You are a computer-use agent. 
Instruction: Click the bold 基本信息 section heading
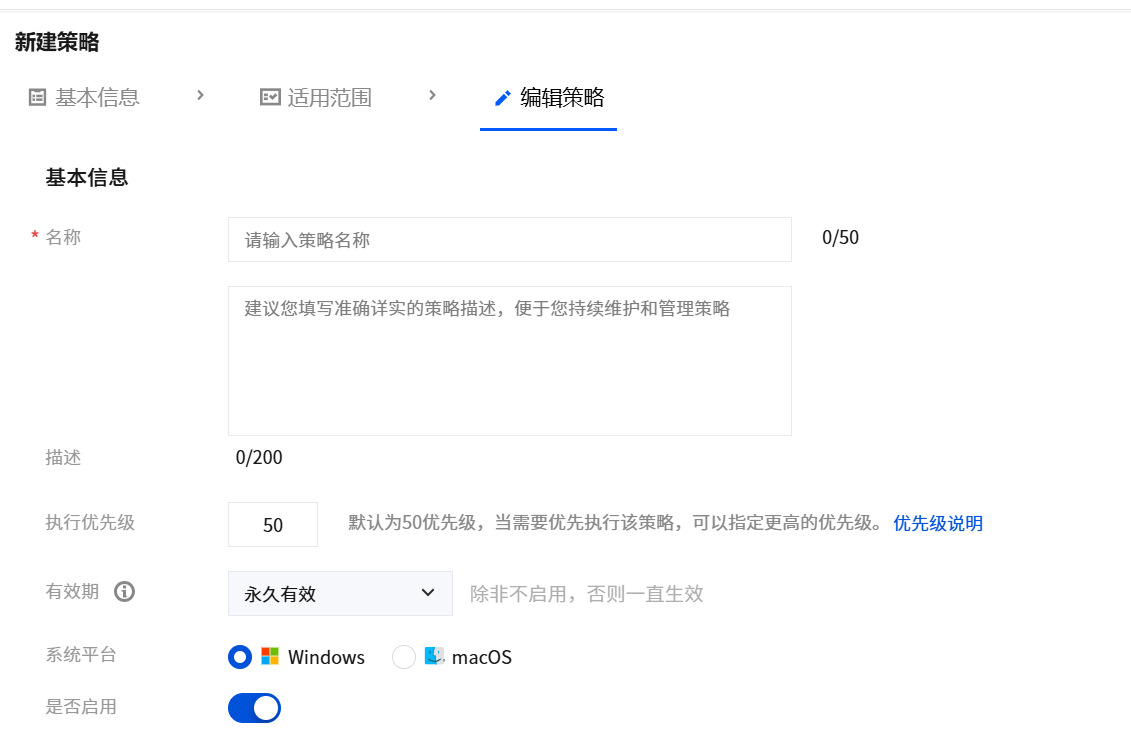click(x=87, y=177)
